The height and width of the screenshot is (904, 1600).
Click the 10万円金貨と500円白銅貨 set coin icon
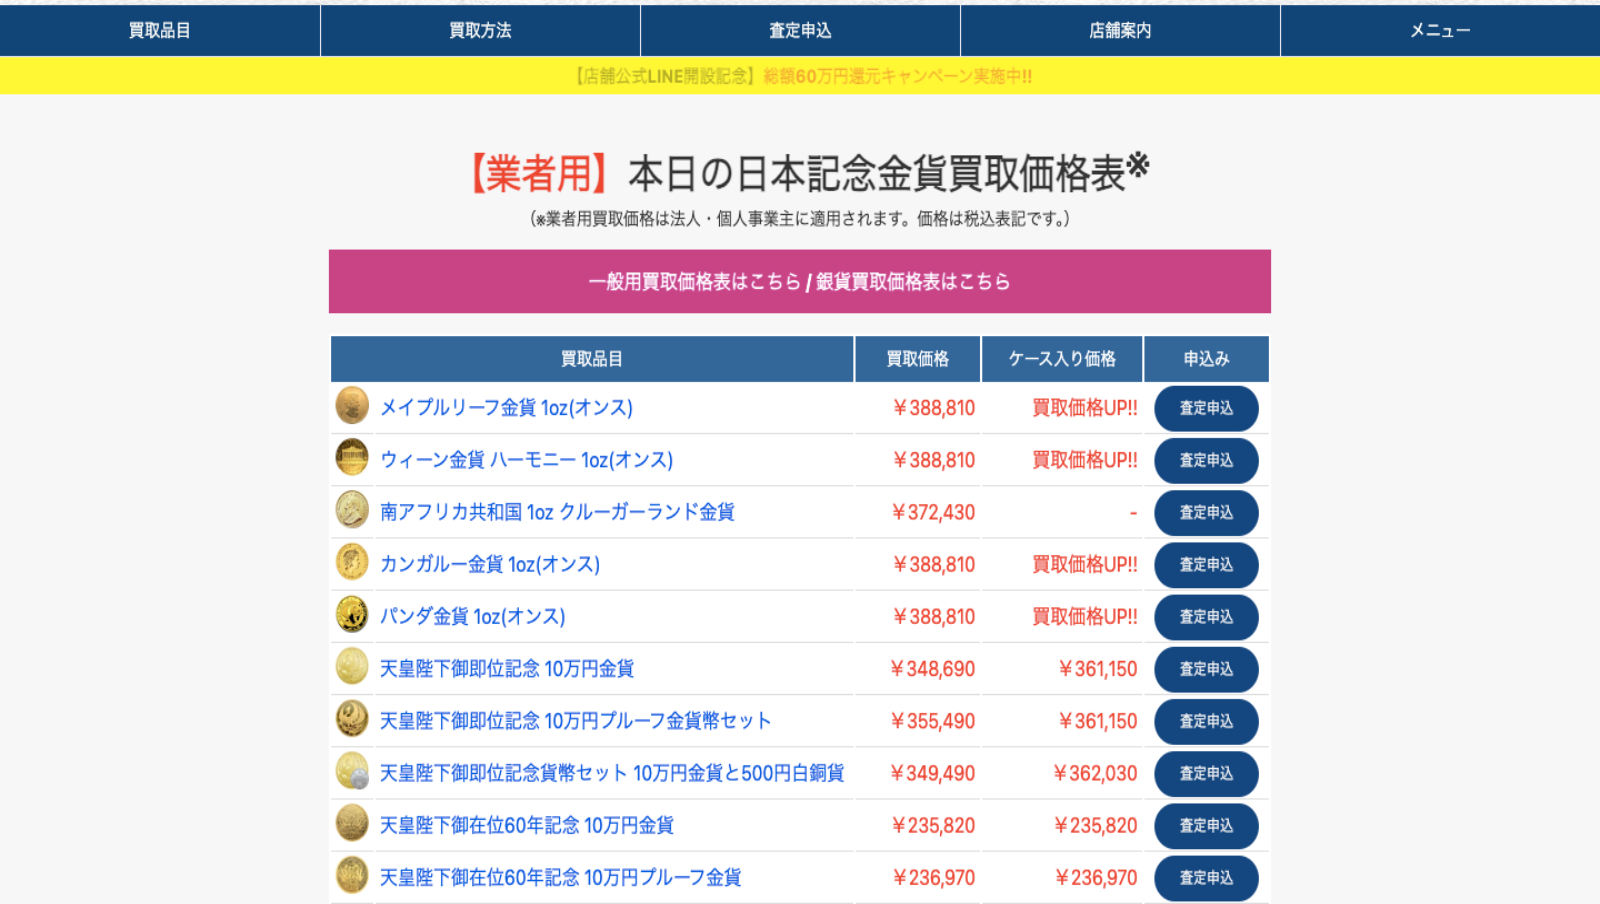352,771
